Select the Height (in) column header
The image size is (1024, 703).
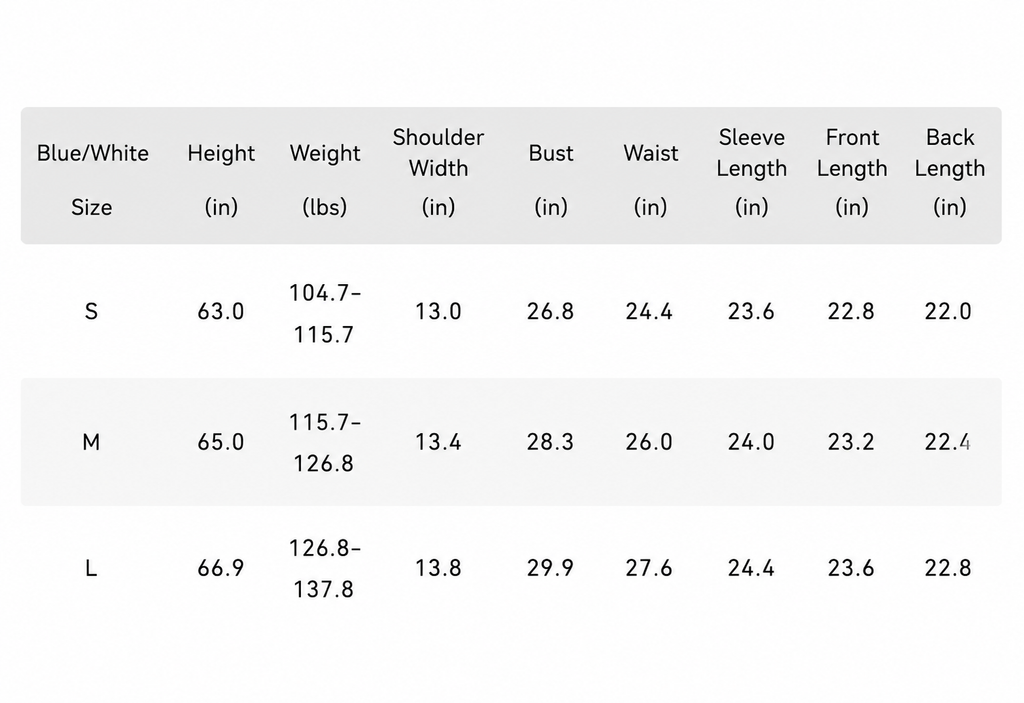221,180
